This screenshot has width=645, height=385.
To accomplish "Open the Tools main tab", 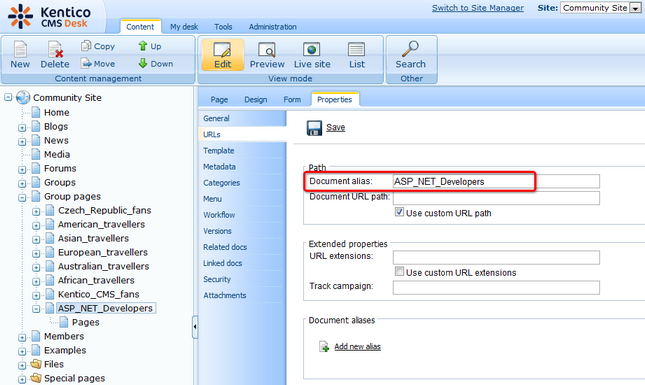I will point(223,27).
